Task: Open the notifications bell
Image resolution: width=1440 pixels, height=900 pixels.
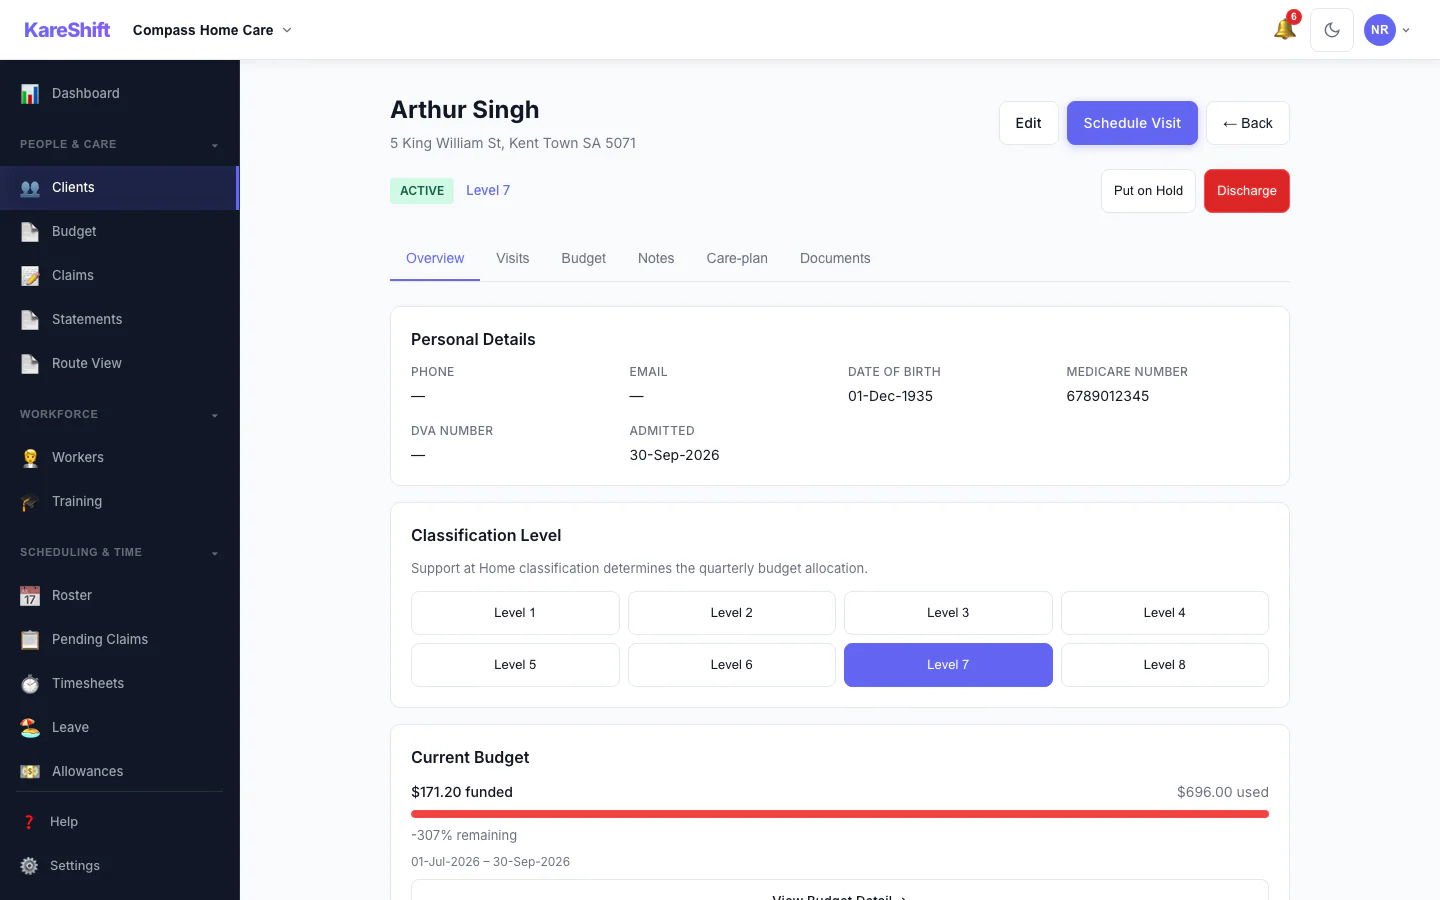Action: click(x=1285, y=29)
